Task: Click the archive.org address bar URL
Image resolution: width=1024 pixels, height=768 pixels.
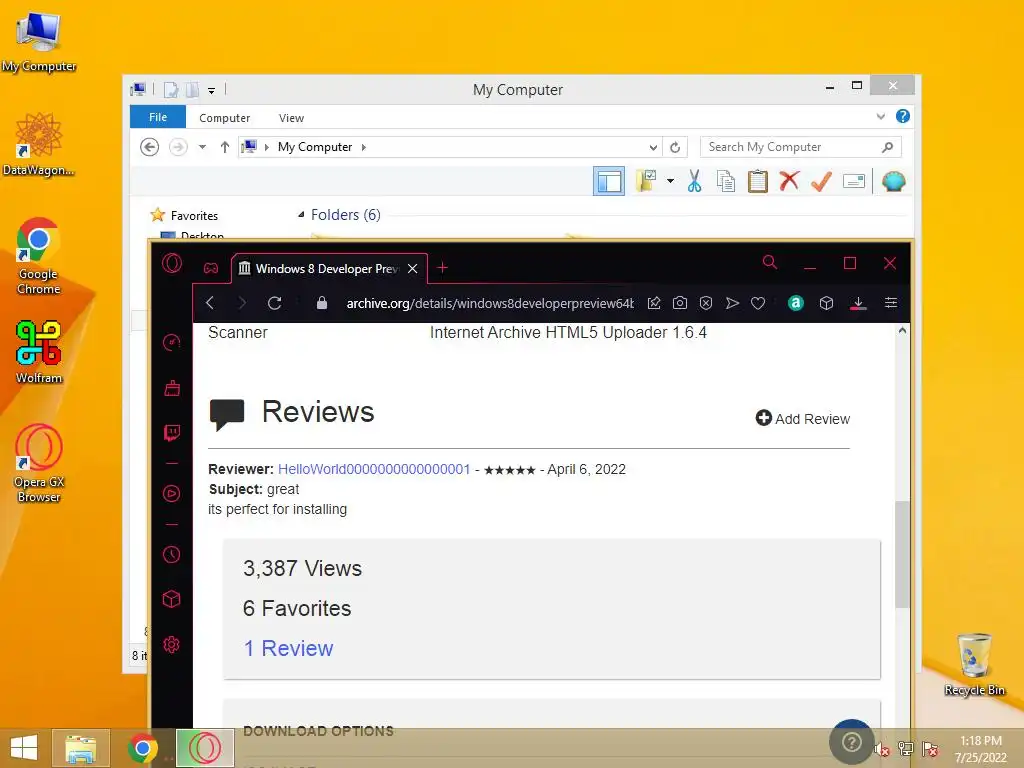Action: pyautogui.click(x=490, y=303)
